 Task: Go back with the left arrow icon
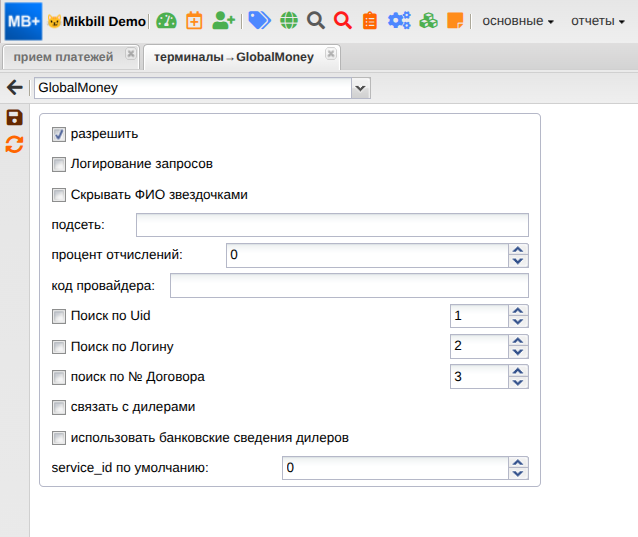pyautogui.click(x=15, y=87)
